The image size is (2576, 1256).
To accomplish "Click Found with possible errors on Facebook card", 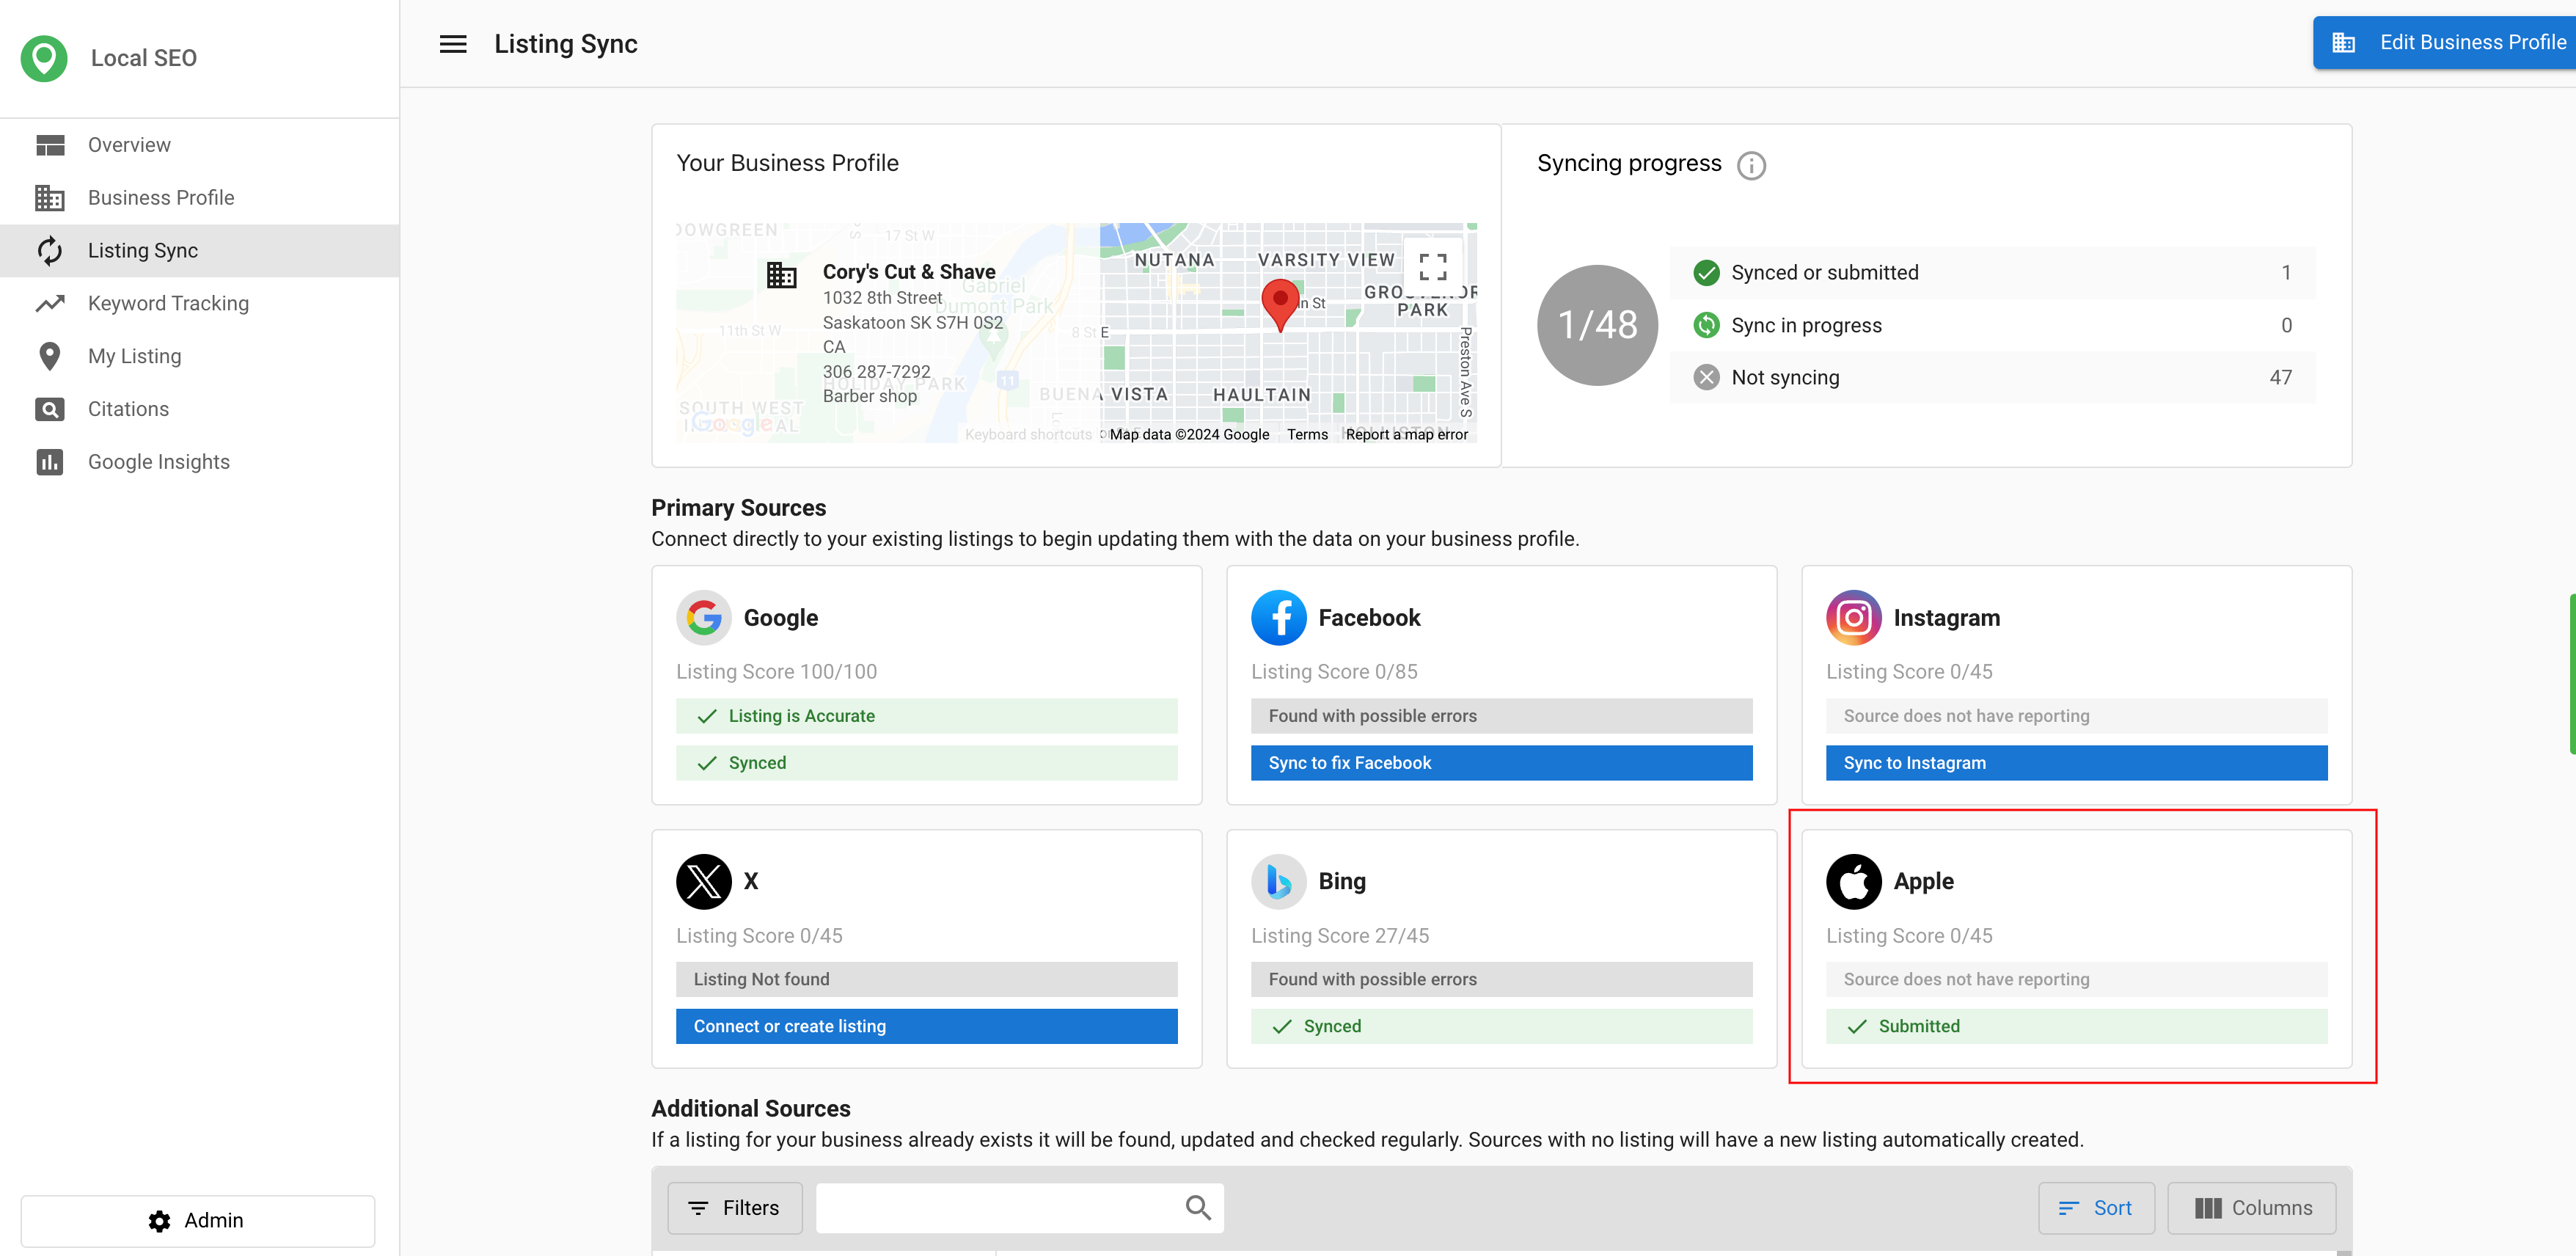I will pos(1501,716).
